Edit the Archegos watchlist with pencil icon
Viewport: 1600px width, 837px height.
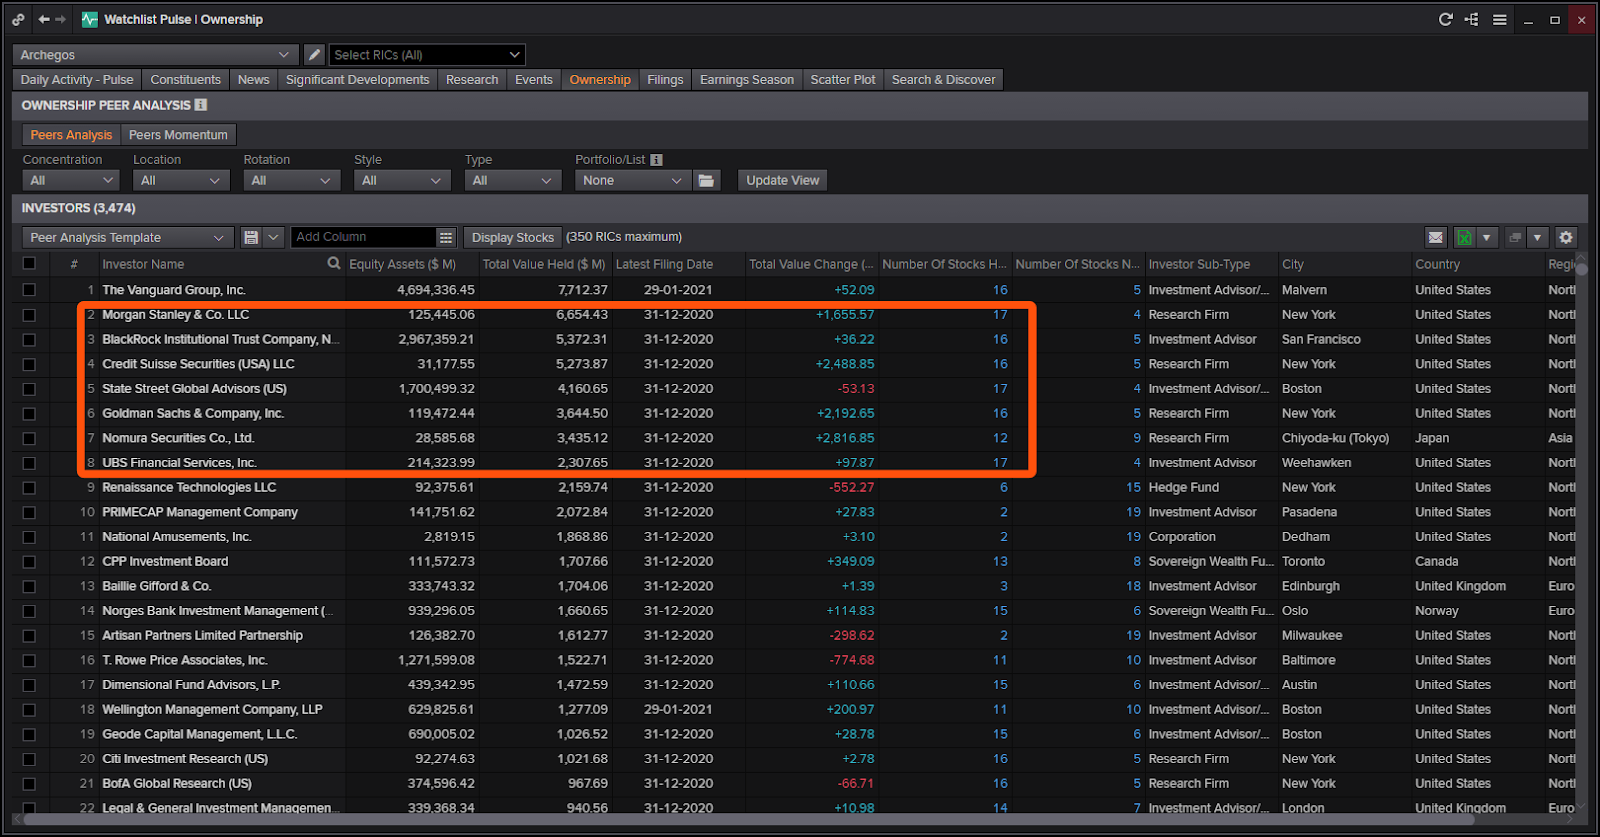tap(314, 55)
